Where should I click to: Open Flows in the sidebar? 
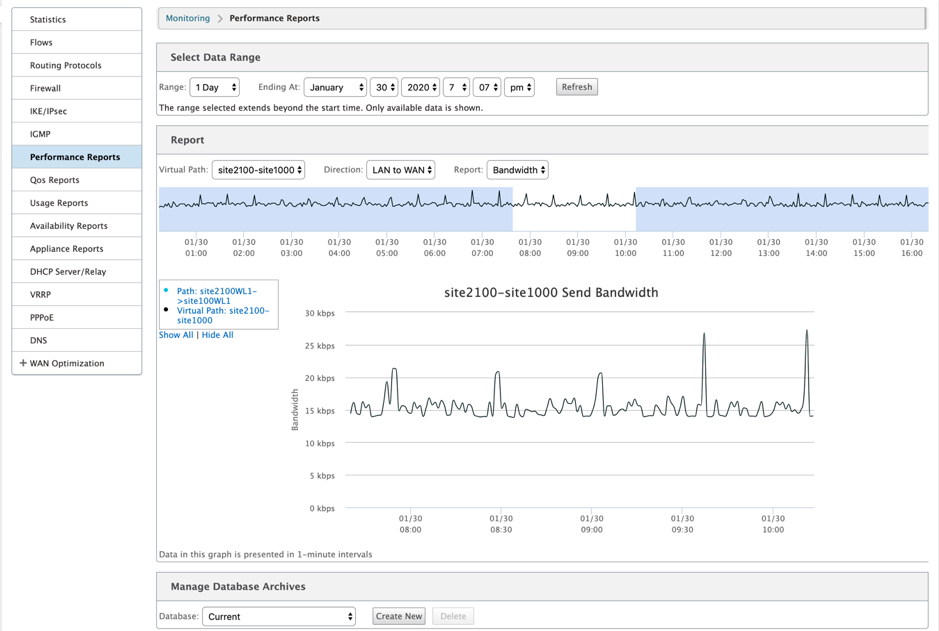point(77,43)
